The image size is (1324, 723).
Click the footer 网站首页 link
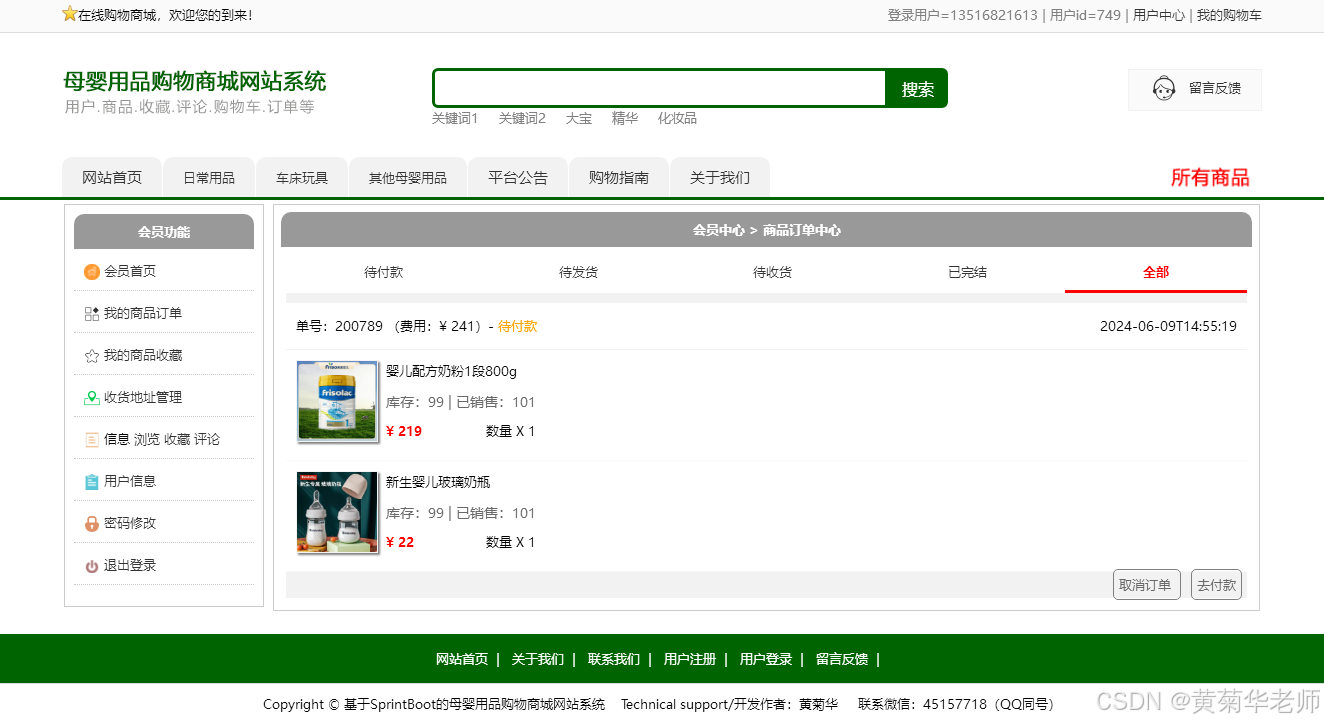click(462, 659)
